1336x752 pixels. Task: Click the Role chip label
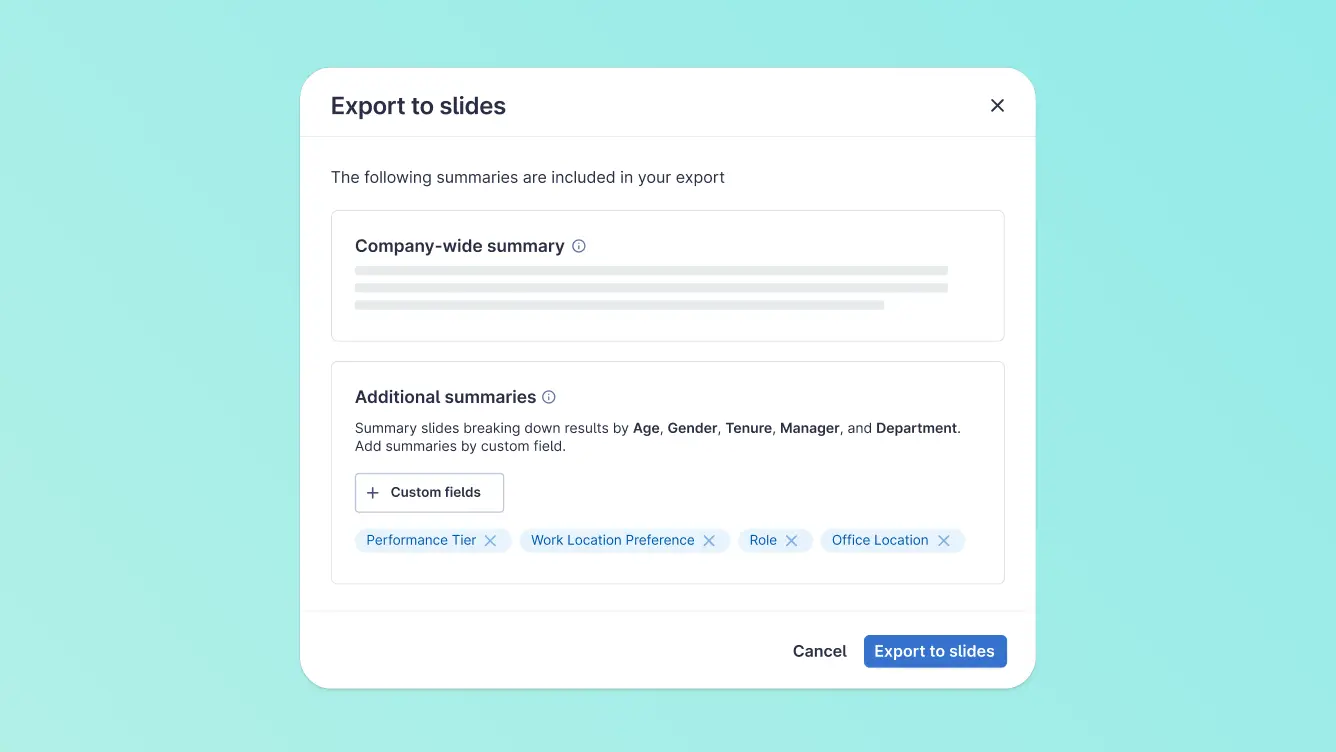tap(763, 540)
